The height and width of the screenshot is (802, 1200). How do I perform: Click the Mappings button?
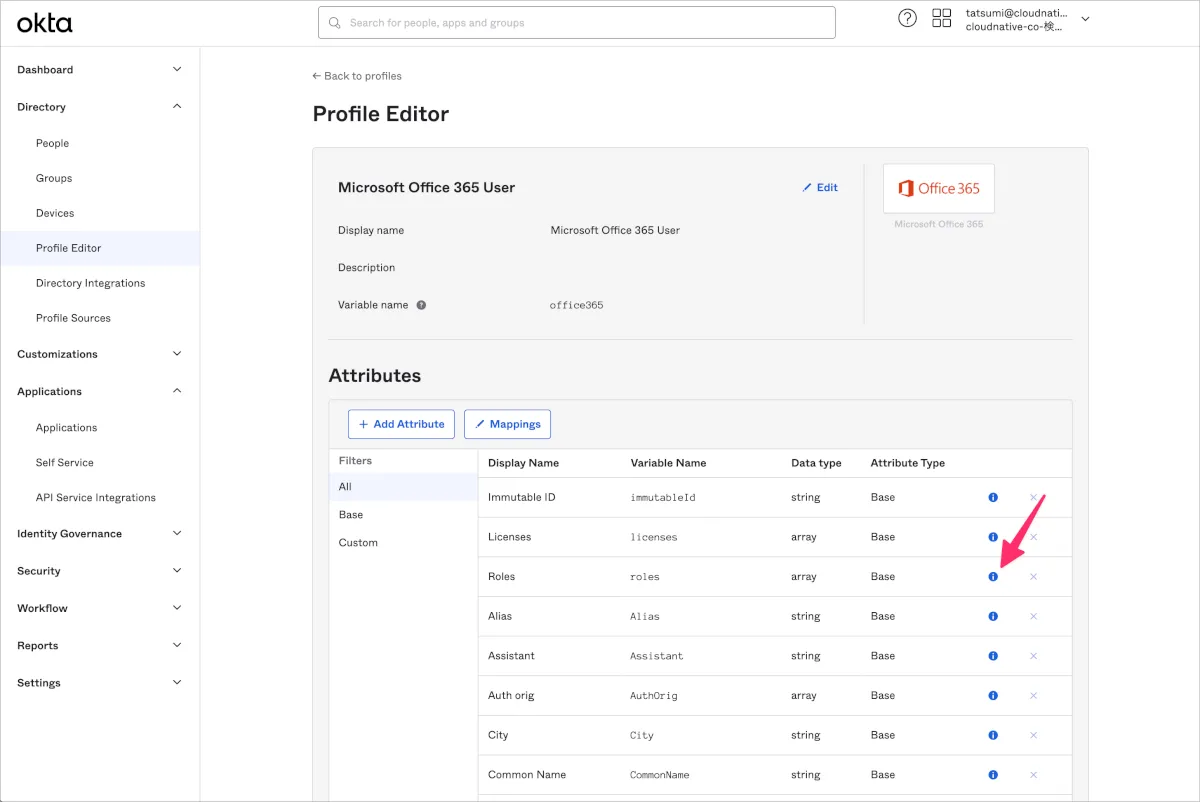[507, 424]
